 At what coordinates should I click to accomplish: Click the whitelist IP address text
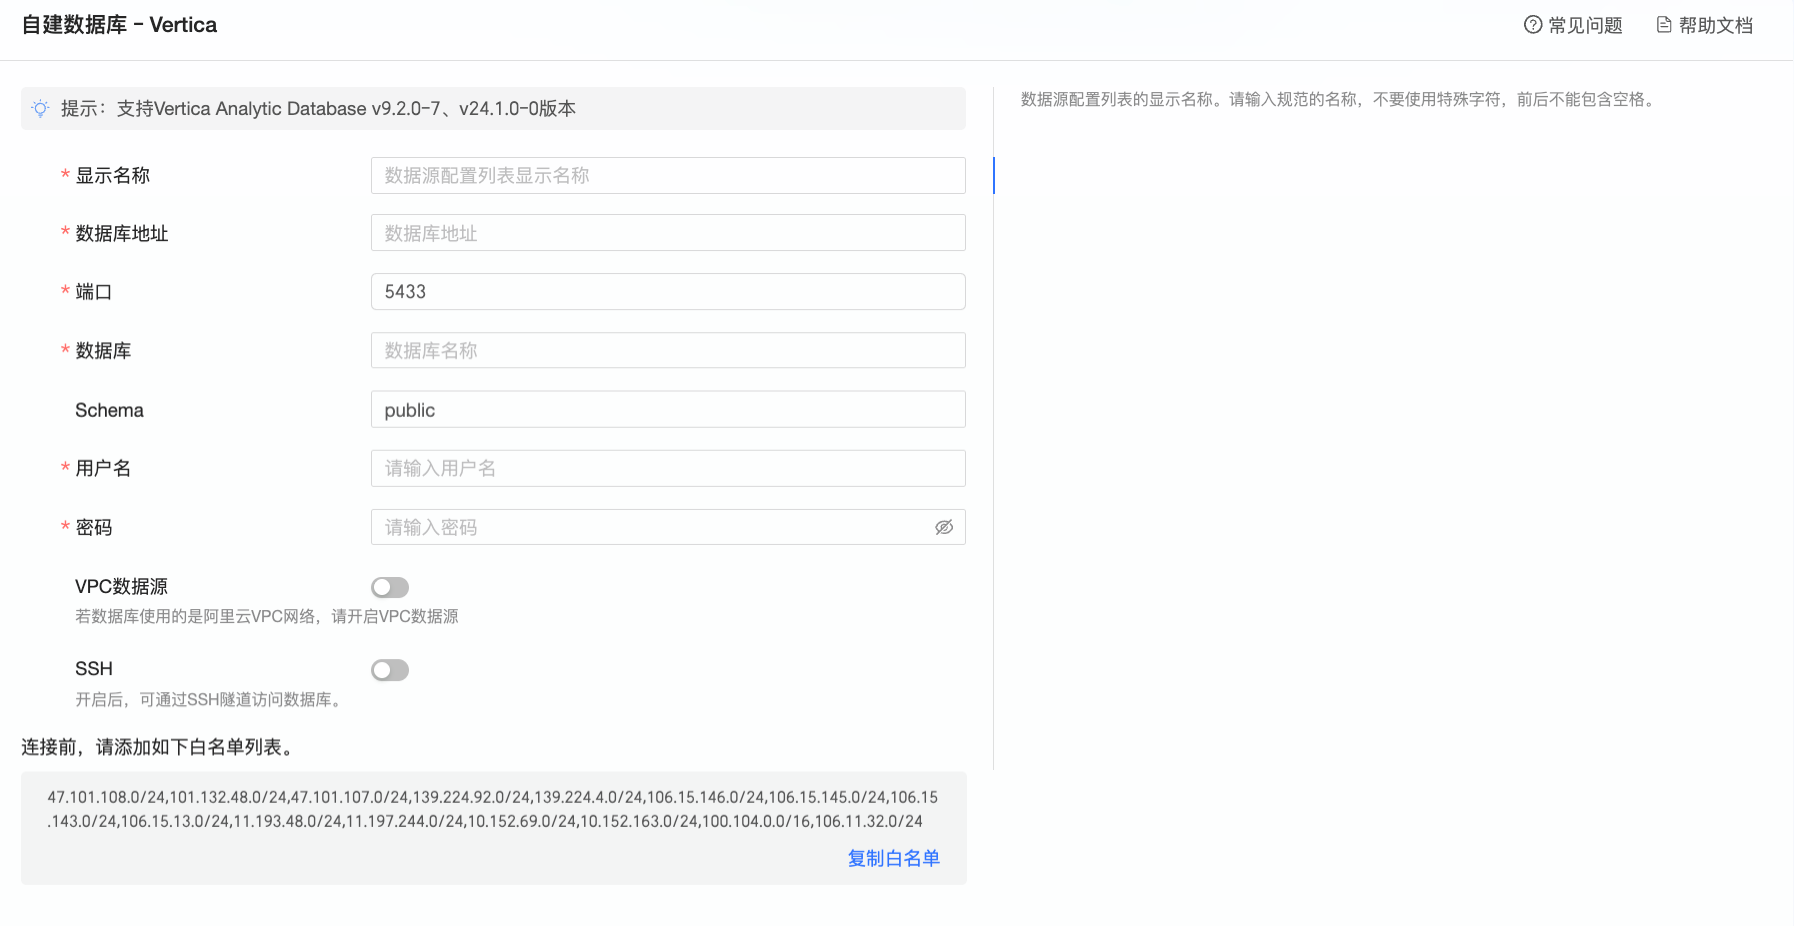coord(493,809)
